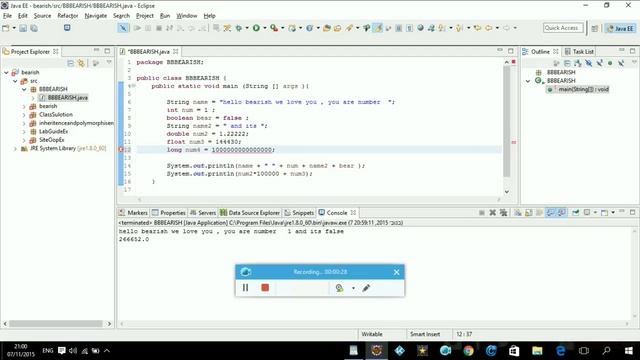Screen dimensions: 640x360
Task: Open the Source menu
Action: point(42,16)
